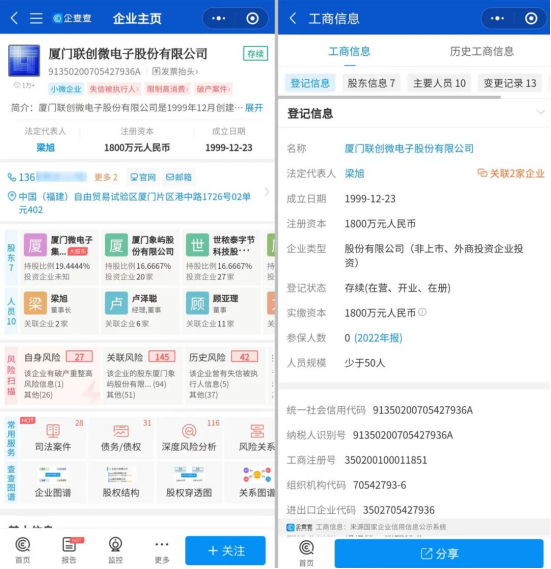View 企业图谱 enterprise graph
551x569 pixels.
point(53,483)
